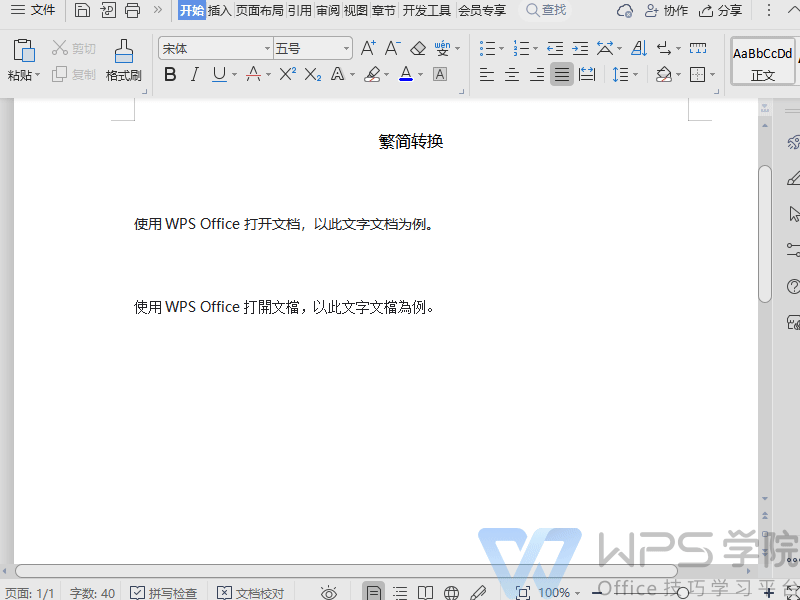Click the vertical scrollbar thumb
The image size is (800, 600).
[x=765, y=234]
